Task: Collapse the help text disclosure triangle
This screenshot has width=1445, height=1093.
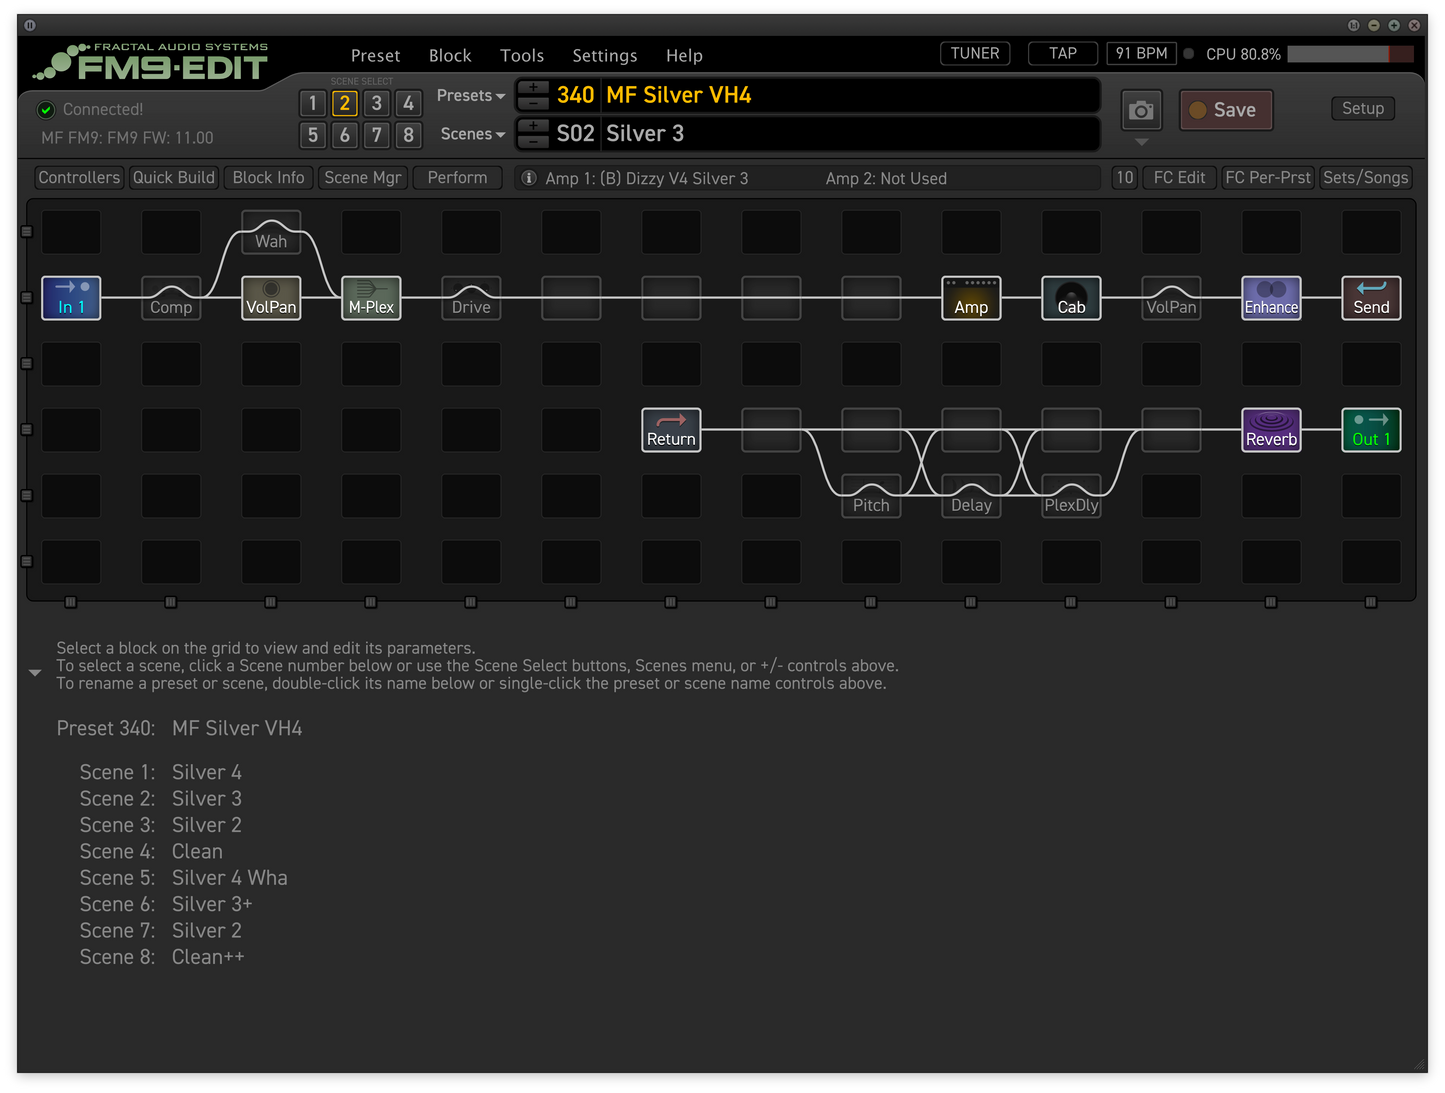Action: coord(35,673)
